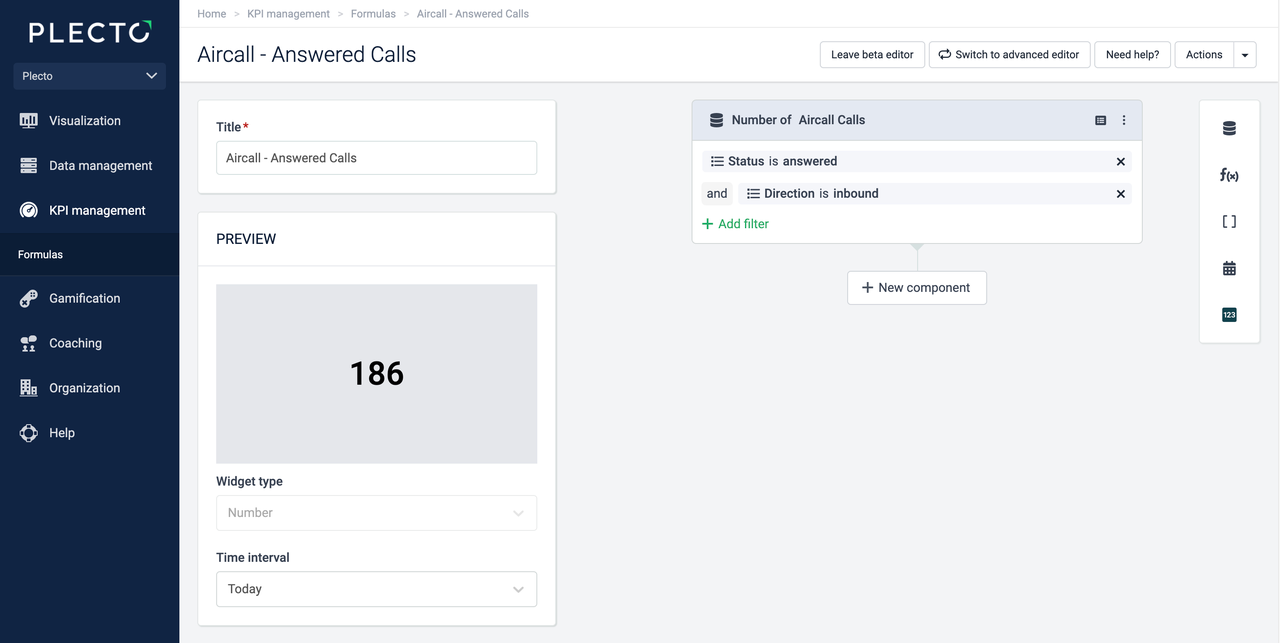This screenshot has width=1280, height=643.
Task: Open the table view icon on Aircall Calls
Action: pos(1100,120)
